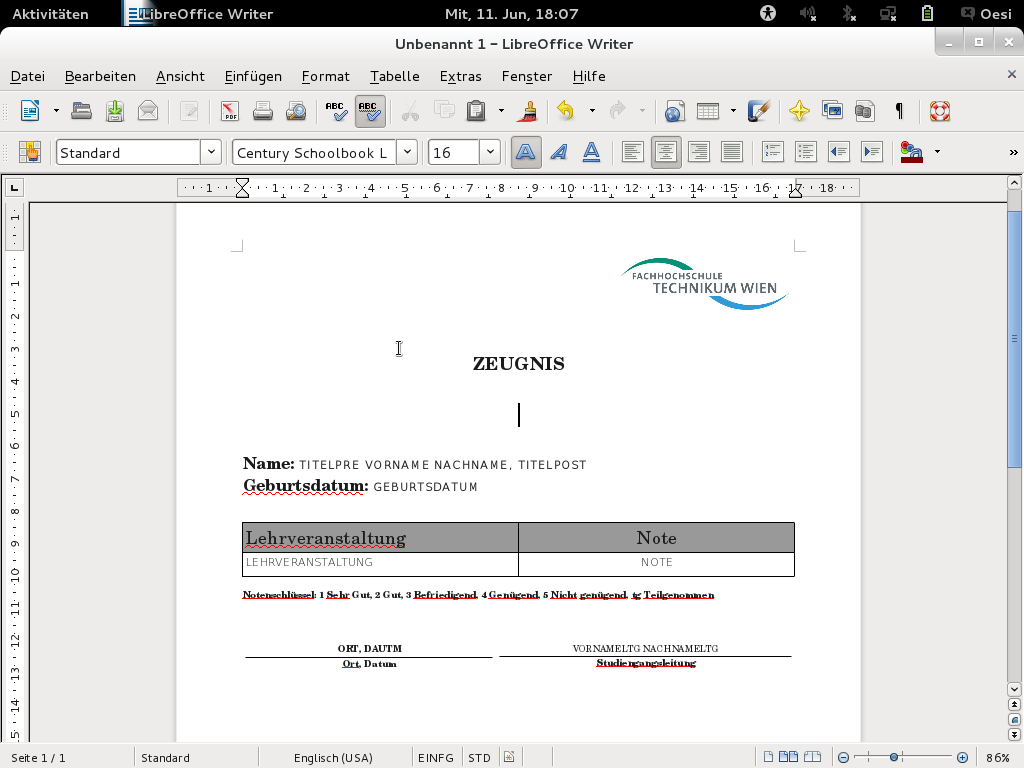
Task: Toggle bold formatting button
Action: coord(526,152)
